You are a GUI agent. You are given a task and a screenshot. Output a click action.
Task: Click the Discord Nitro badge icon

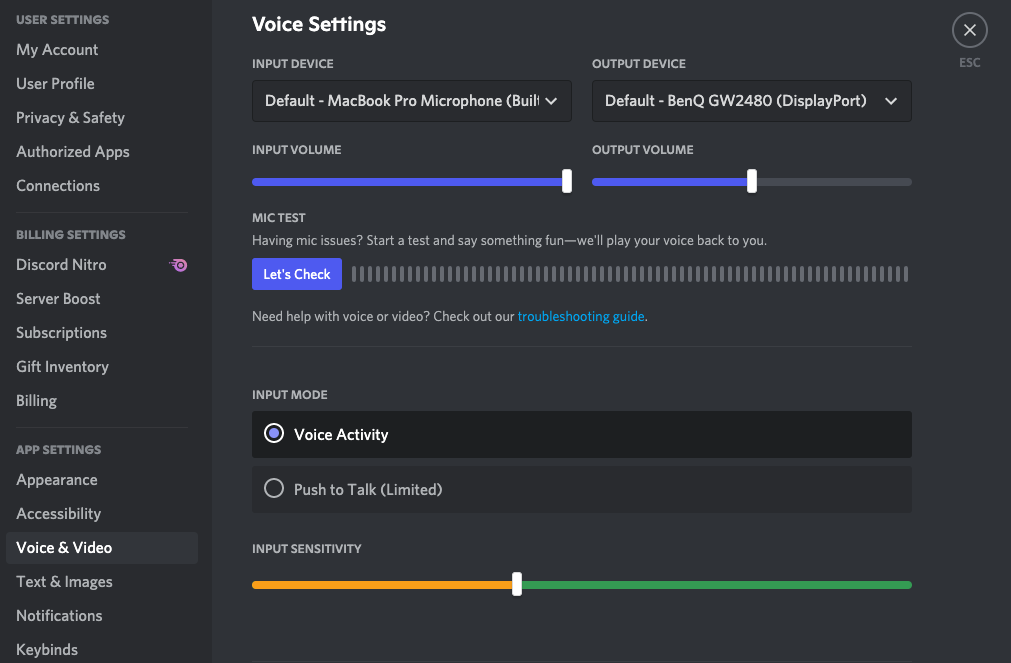pos(179,265)
